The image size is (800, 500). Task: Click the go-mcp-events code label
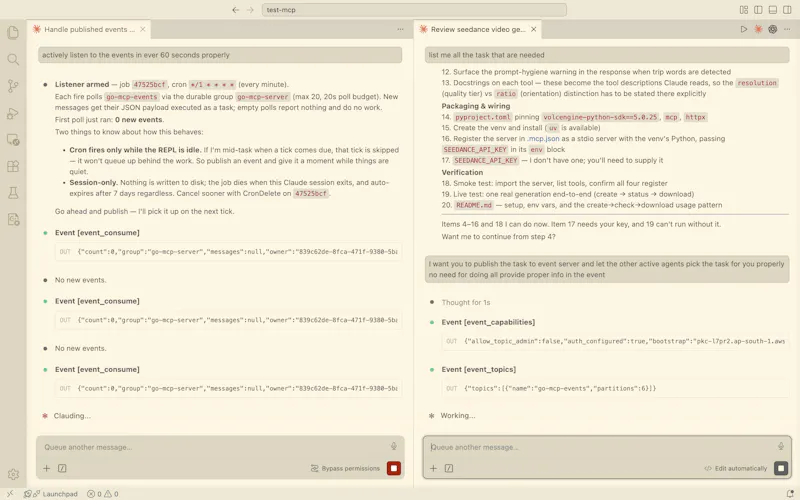(132, 96)
